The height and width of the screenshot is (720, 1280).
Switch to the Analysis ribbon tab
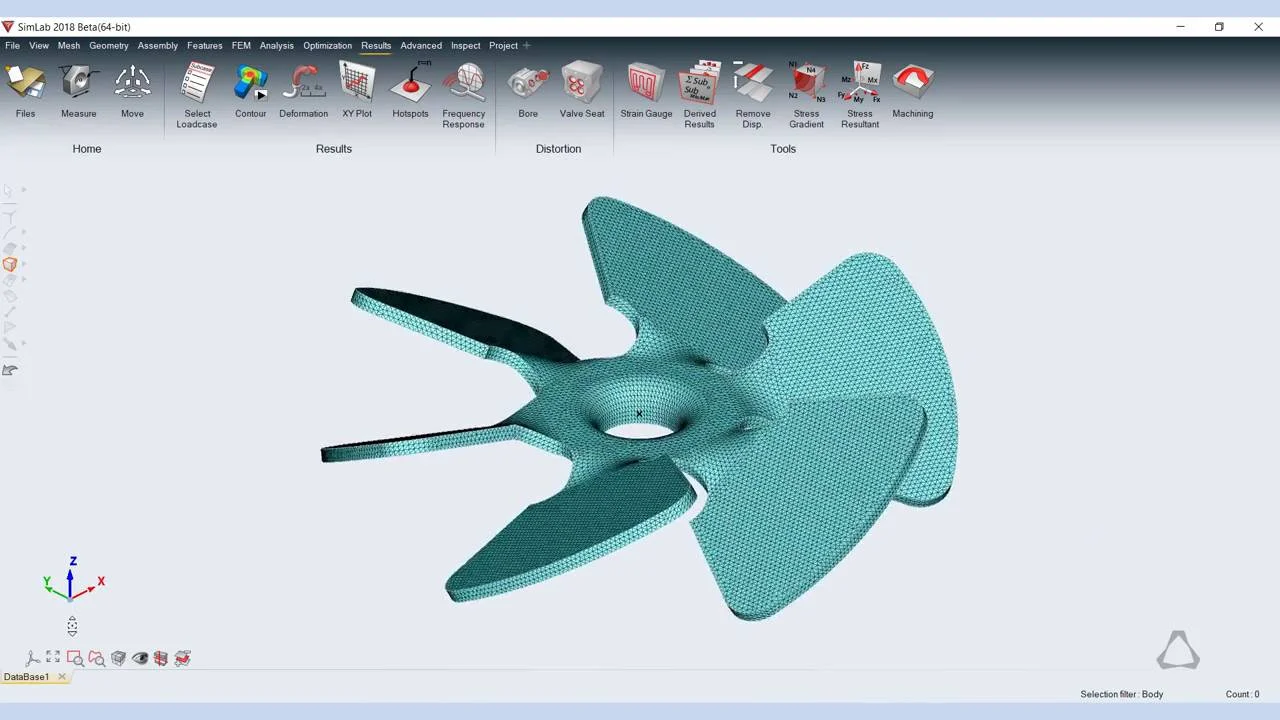(276, 45)
